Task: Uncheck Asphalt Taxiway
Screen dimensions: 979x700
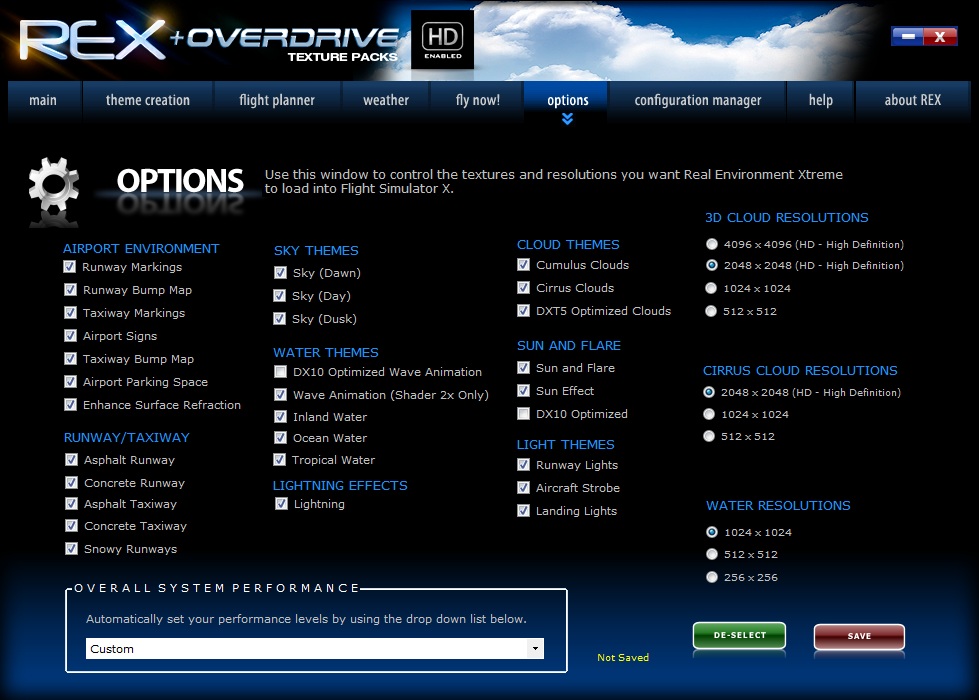Action: pyautogui.click(x=71, y=503)
